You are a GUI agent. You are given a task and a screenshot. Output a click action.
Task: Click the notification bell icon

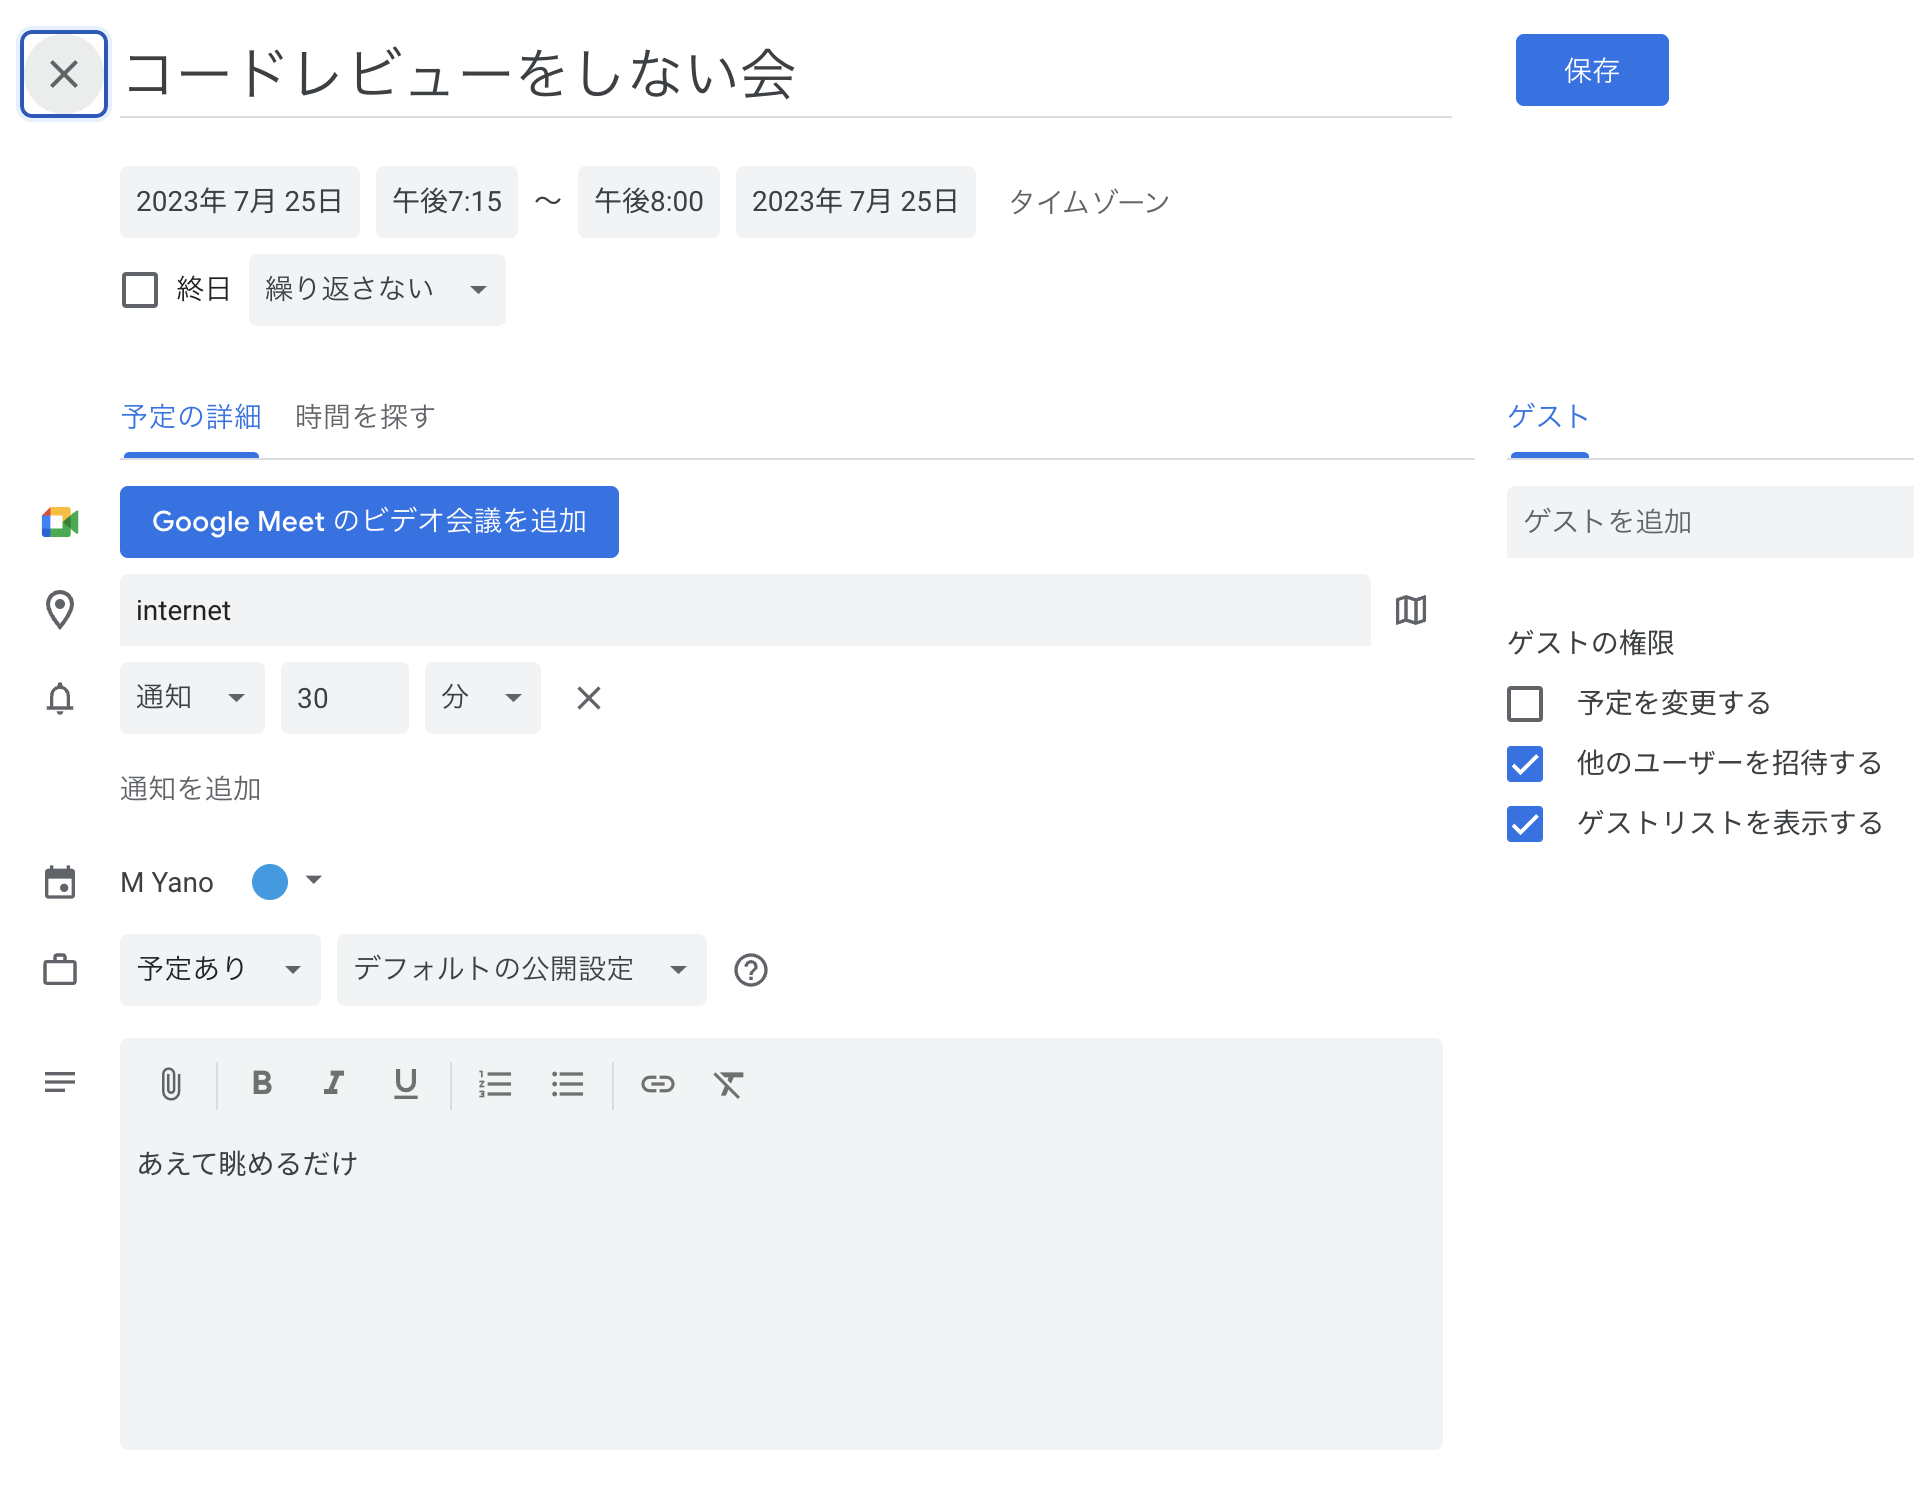pyautogui.click(x=60, y=698)
